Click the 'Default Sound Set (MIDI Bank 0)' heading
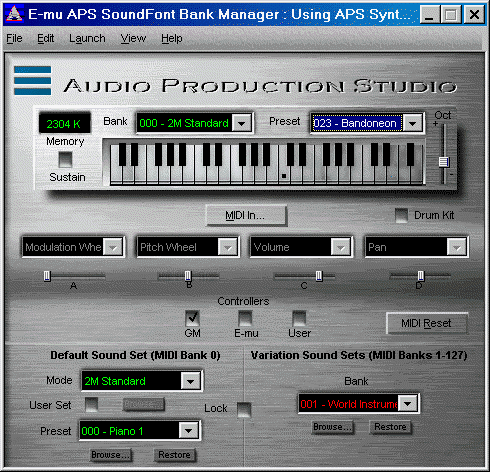The height and width of the screenshot is (472, 490). pos(135,355)
